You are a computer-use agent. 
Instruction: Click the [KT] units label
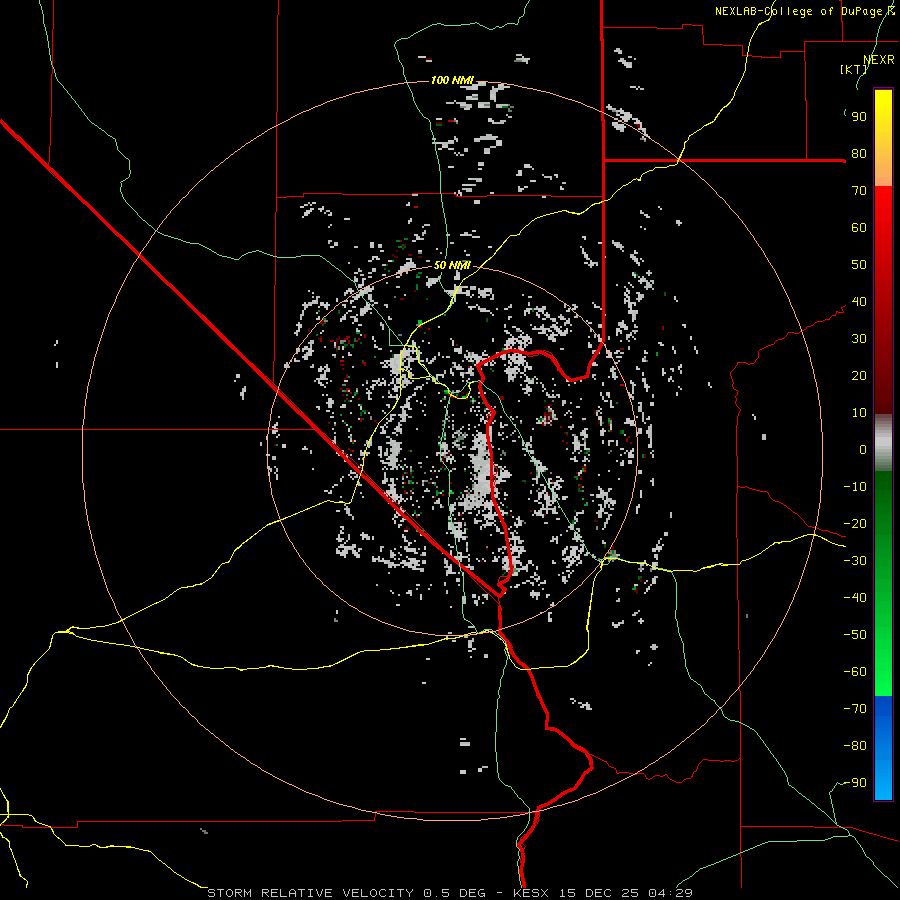click(853, 69)
